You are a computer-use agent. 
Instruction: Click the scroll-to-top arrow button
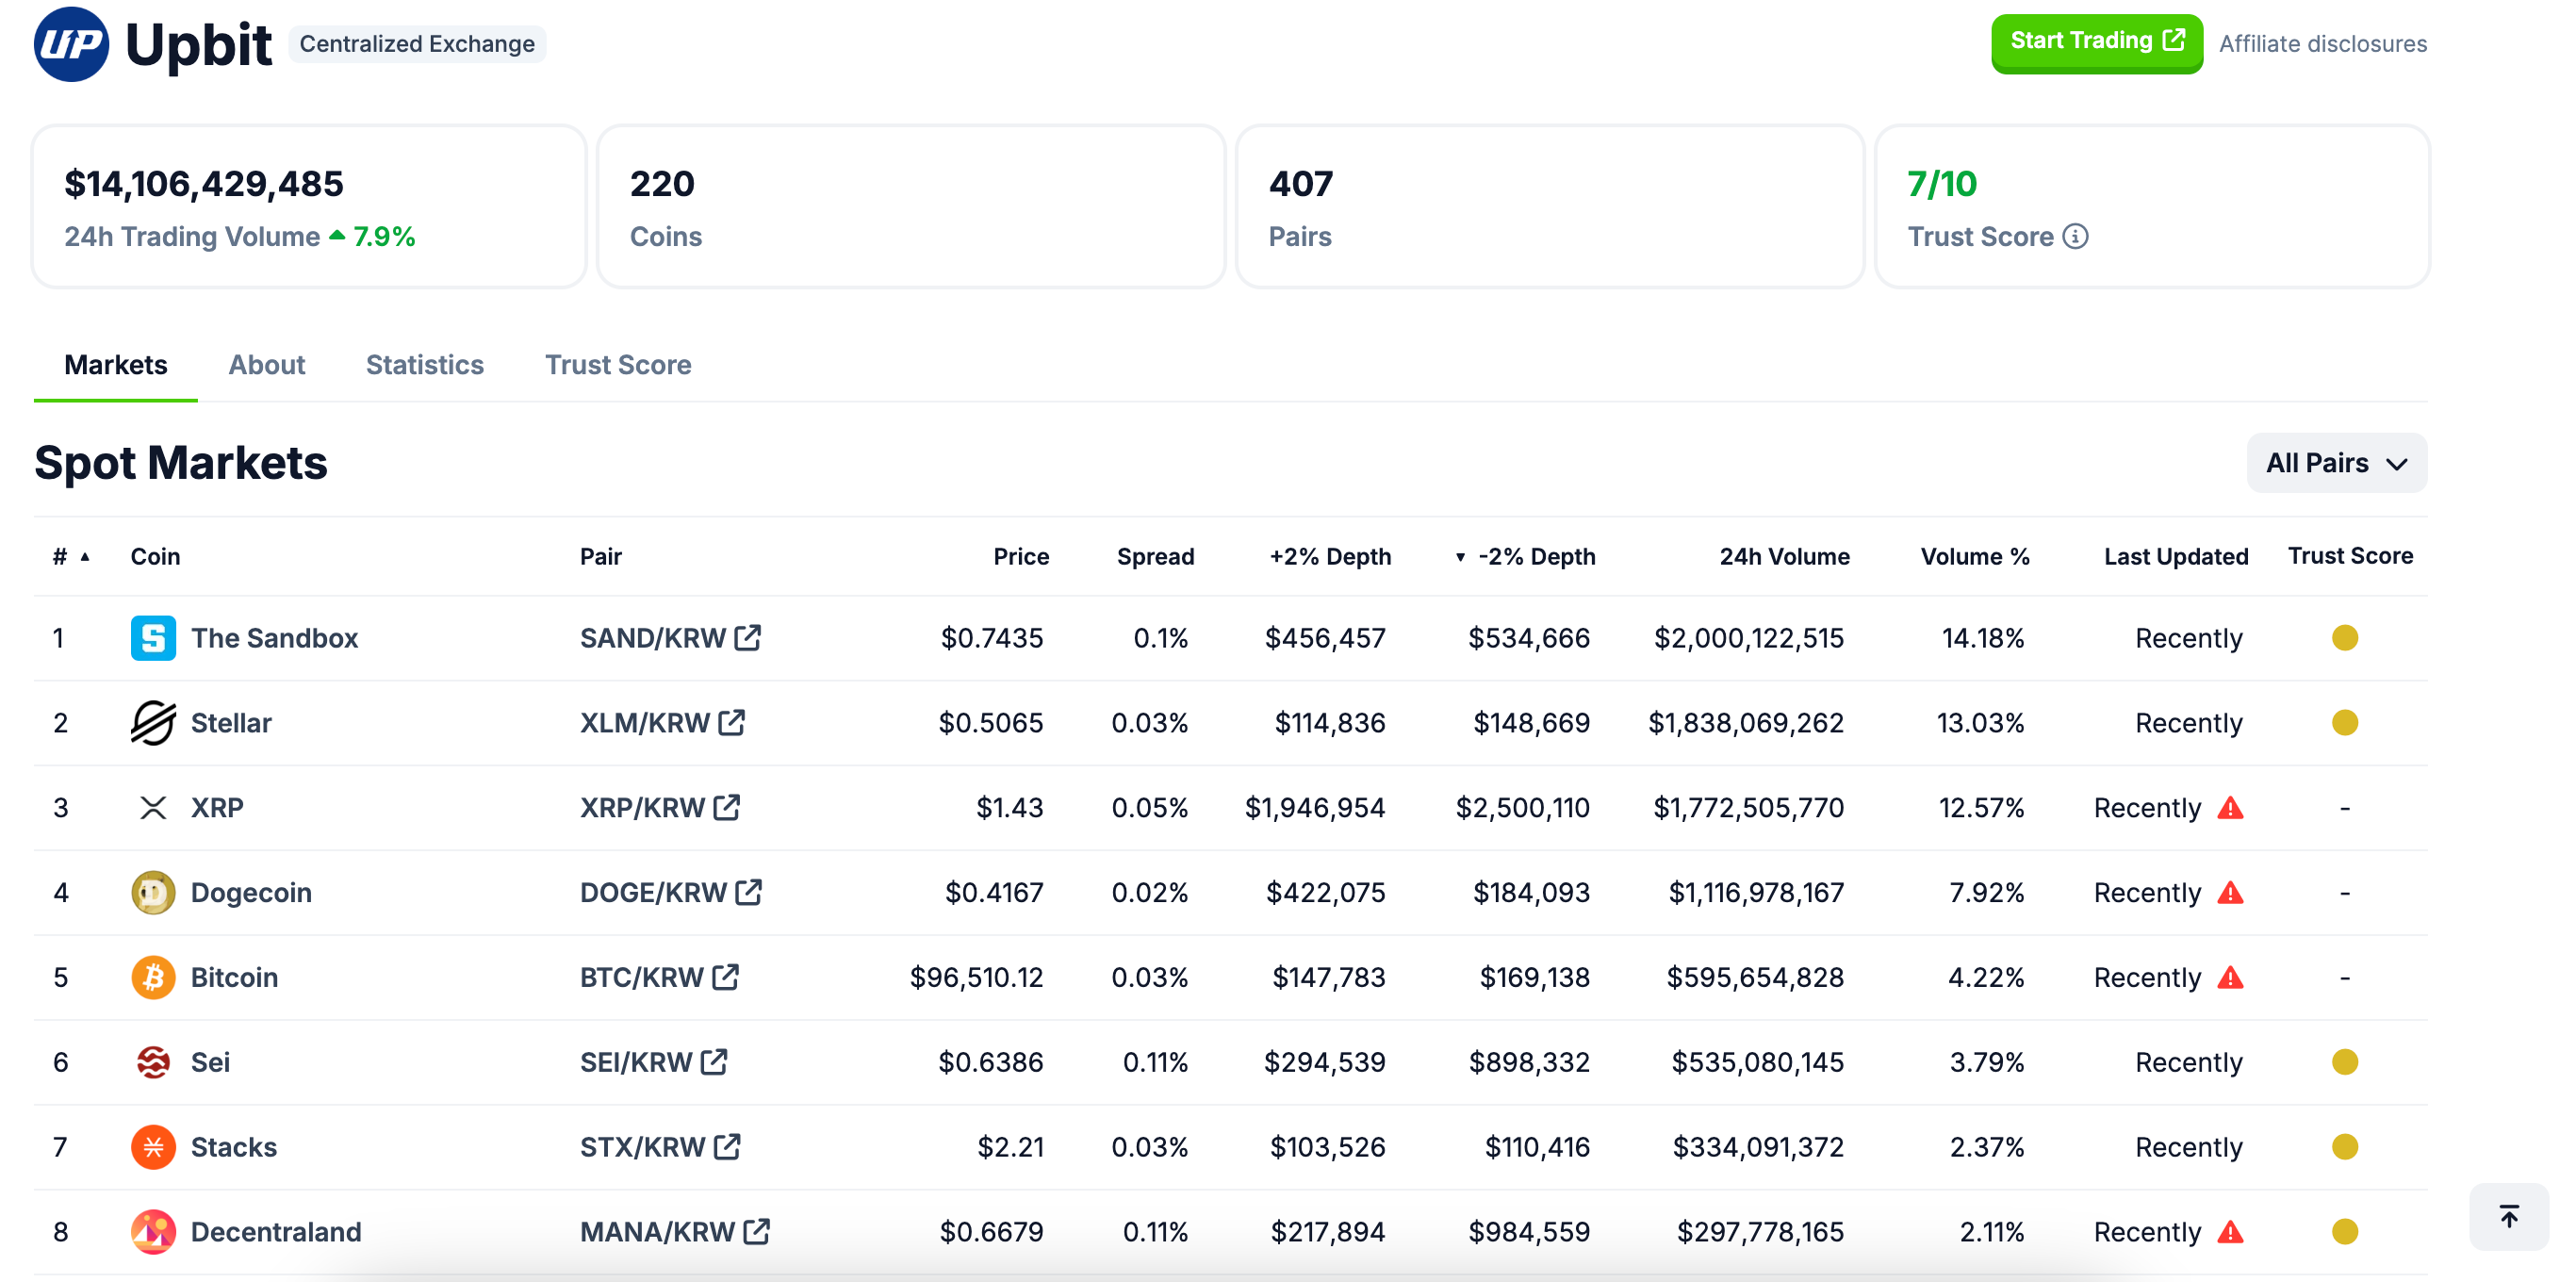click(x=2509, y=1217)
